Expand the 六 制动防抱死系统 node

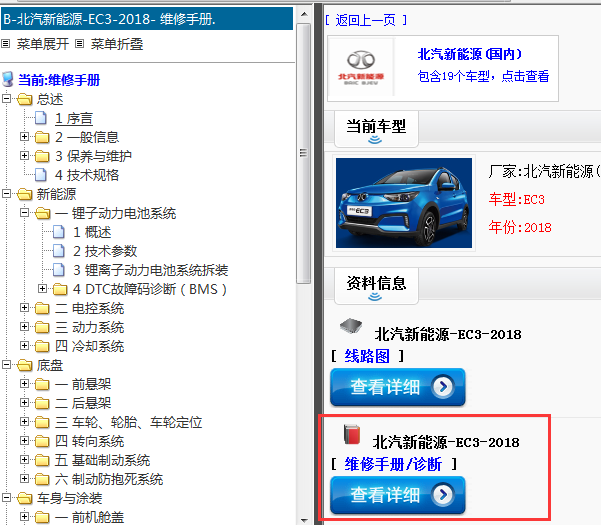point(24,479)
